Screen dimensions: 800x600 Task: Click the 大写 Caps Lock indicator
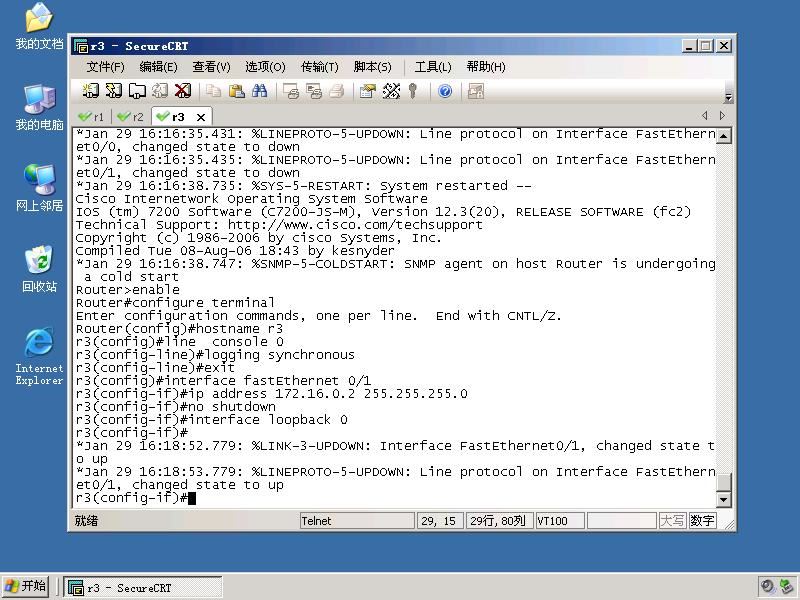click(x=672, y=521)
